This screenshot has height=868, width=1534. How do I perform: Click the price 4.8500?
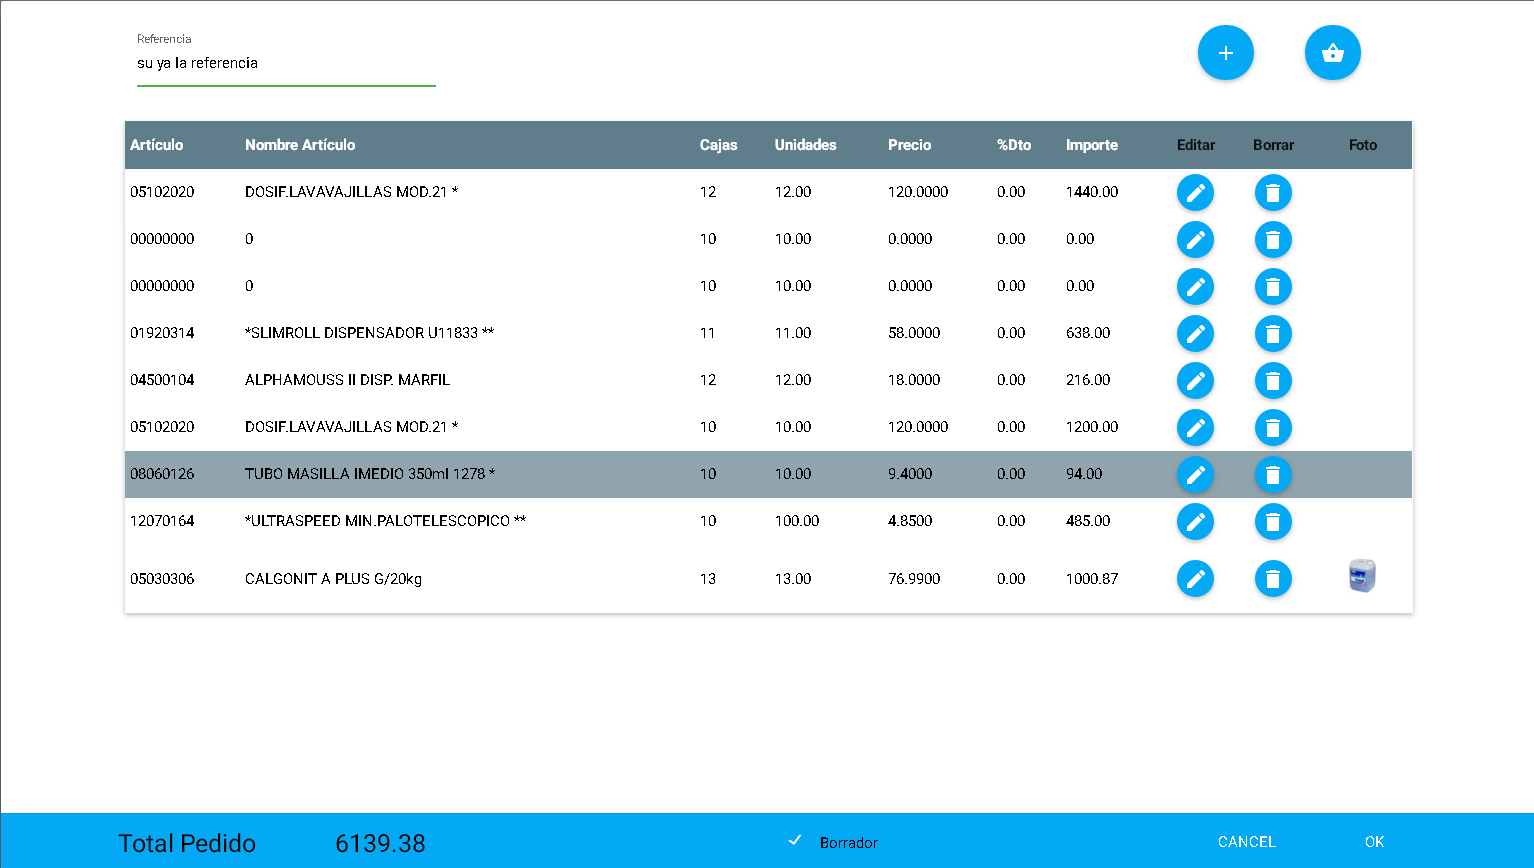[x=910, y=521]
